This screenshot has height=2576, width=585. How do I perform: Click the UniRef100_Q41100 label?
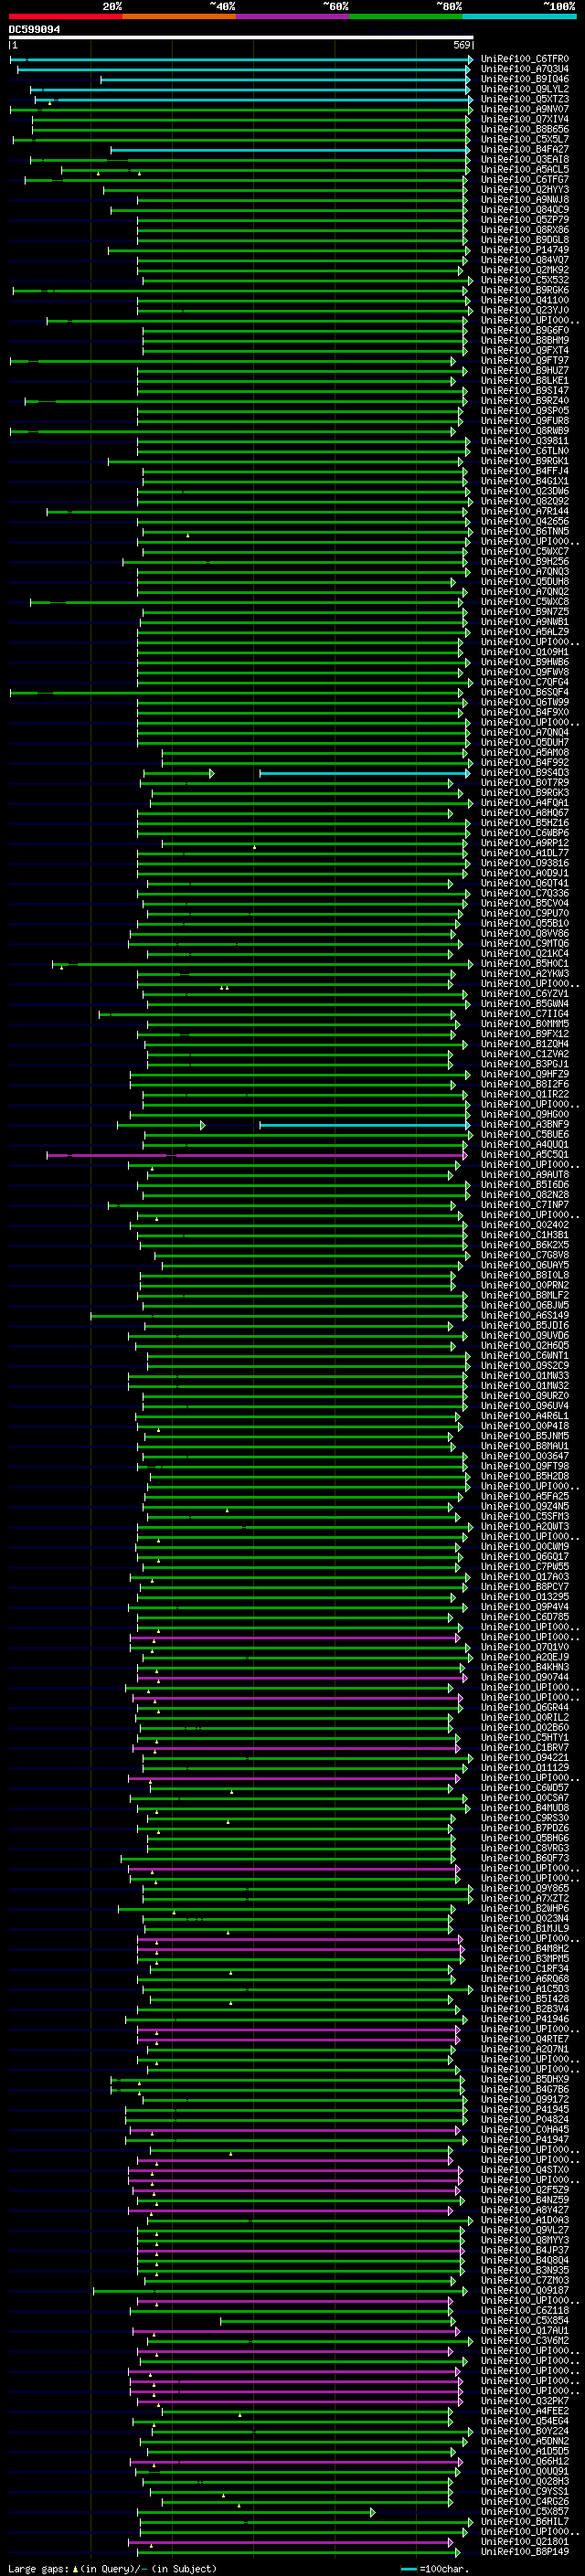point(524,300)
